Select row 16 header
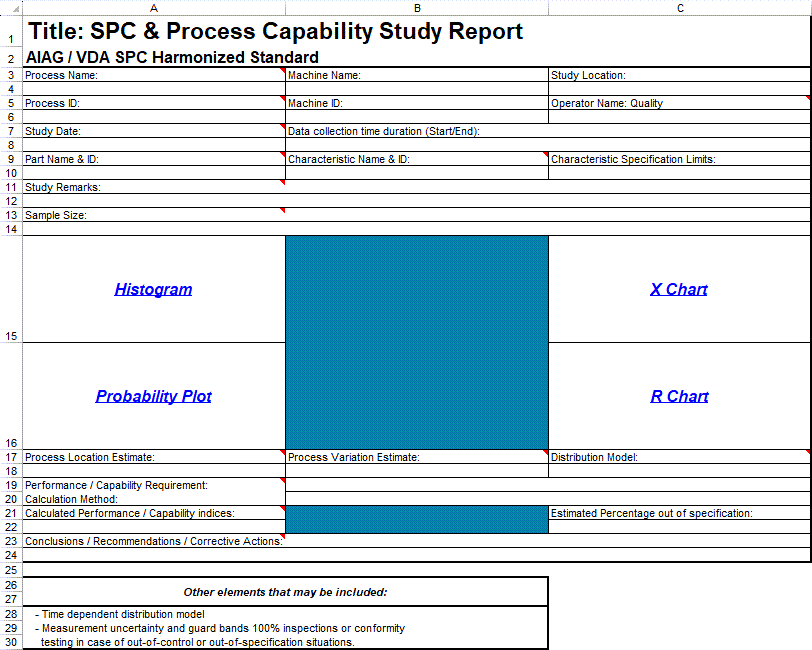This screenshot has width=812, height=650. [11, 396]
